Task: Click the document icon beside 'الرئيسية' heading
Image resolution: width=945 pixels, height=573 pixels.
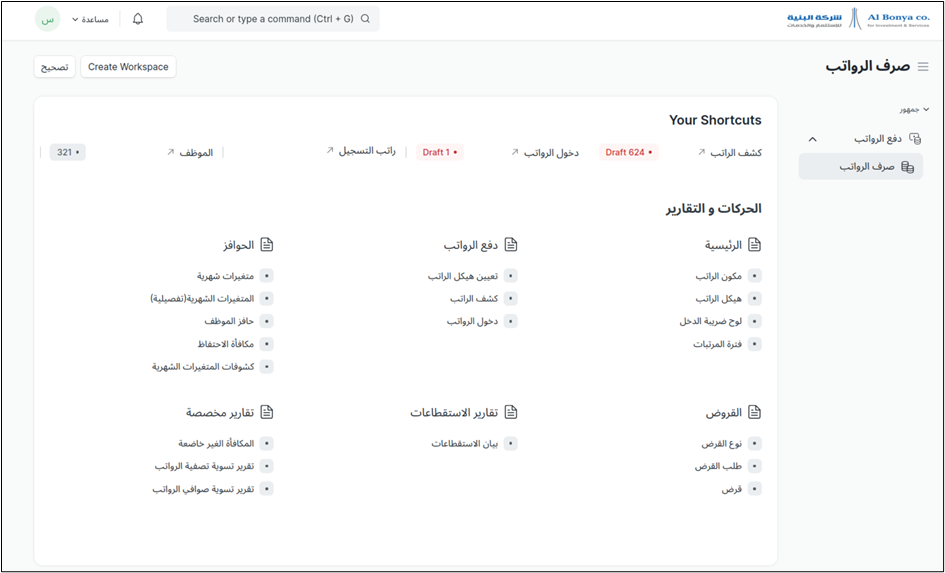Action: (x=755, y=245)
